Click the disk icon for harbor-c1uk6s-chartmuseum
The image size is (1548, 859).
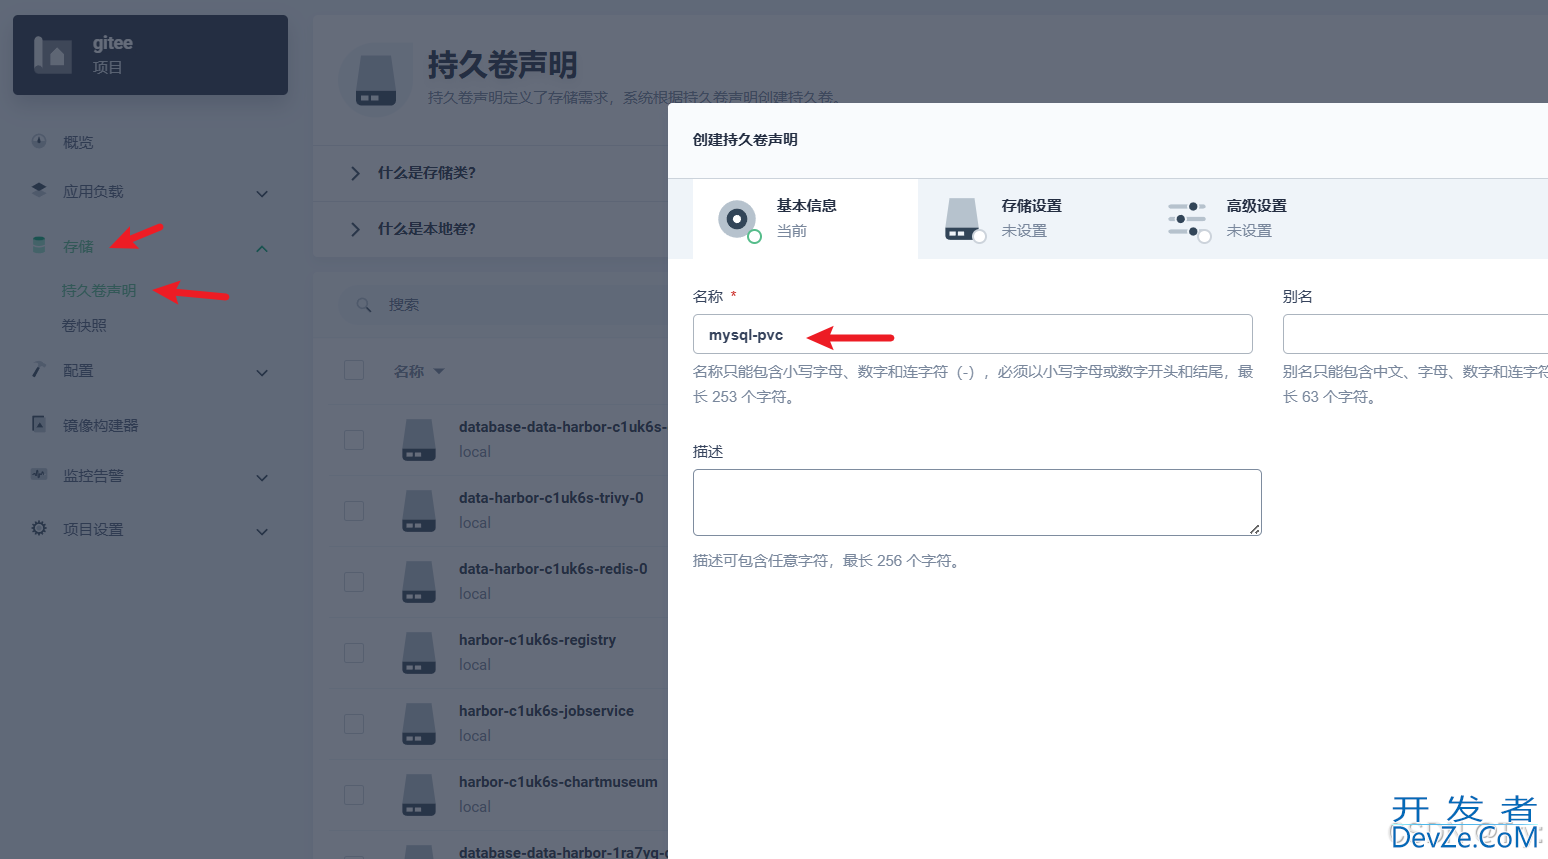pyautogui.click(x=419, y=794)
